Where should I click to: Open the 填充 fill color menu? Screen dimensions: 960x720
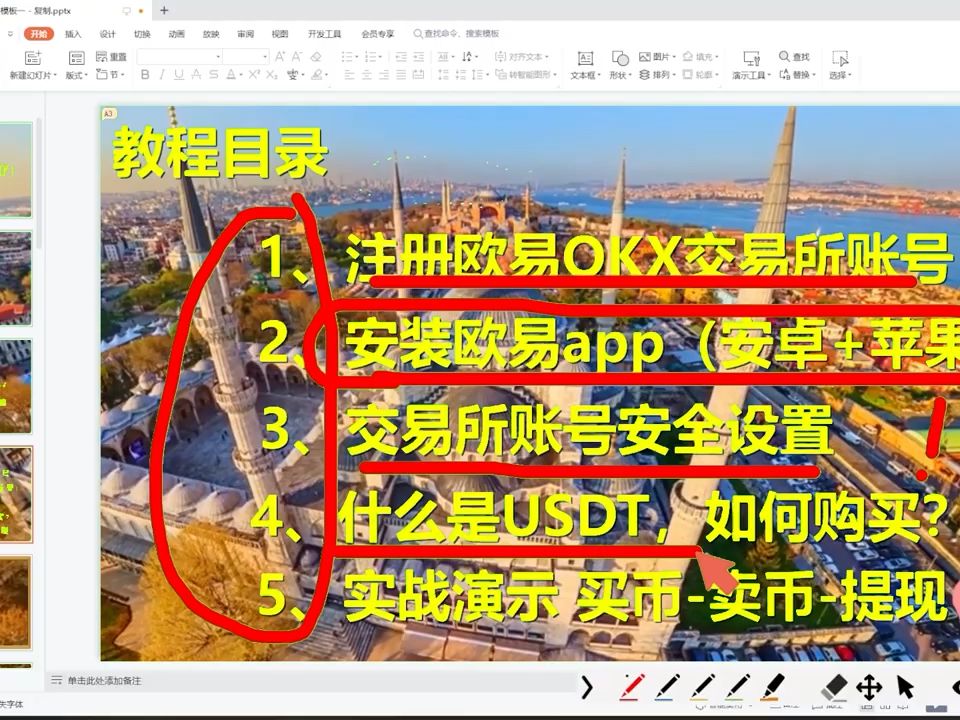coord(700,57)
